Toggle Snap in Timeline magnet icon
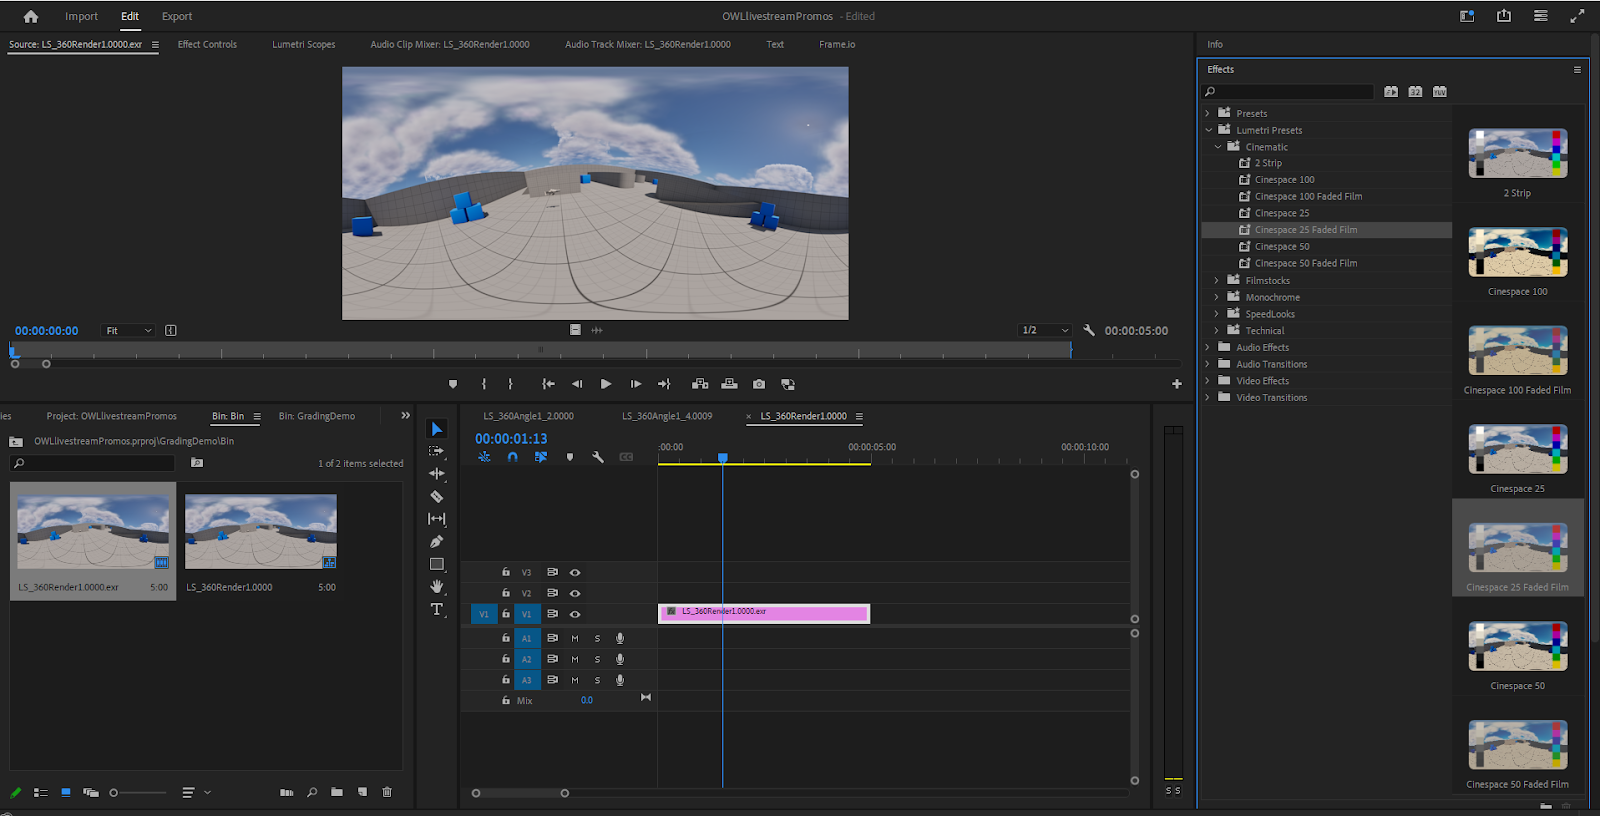Viewport: 1600px width, 816px height. 513,457
